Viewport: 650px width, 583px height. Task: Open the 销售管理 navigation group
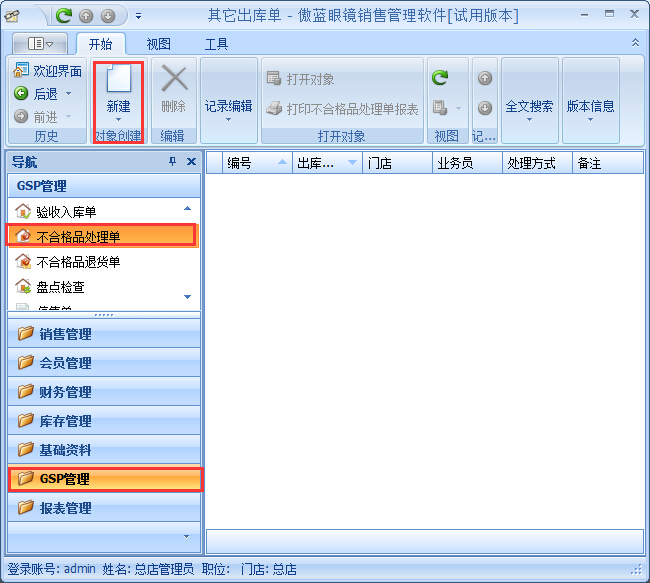pyautogui.click(x=104, y=334)
